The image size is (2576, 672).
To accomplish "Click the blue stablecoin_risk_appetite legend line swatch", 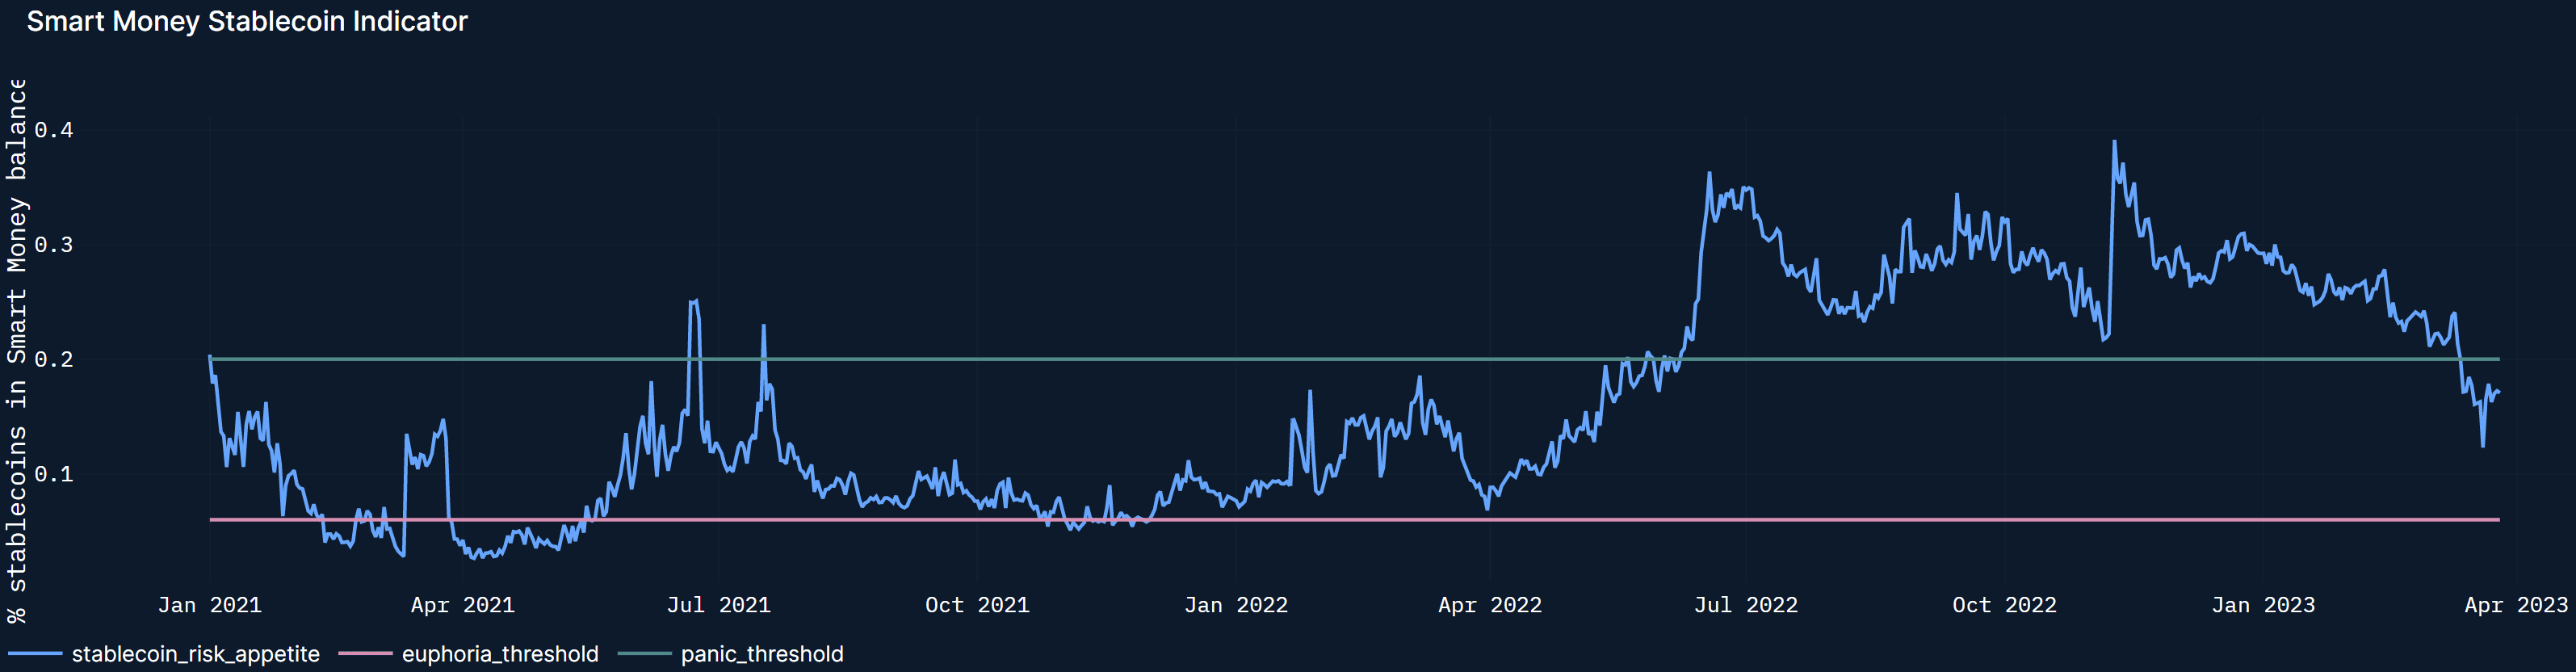I will (x=35, y=654).
